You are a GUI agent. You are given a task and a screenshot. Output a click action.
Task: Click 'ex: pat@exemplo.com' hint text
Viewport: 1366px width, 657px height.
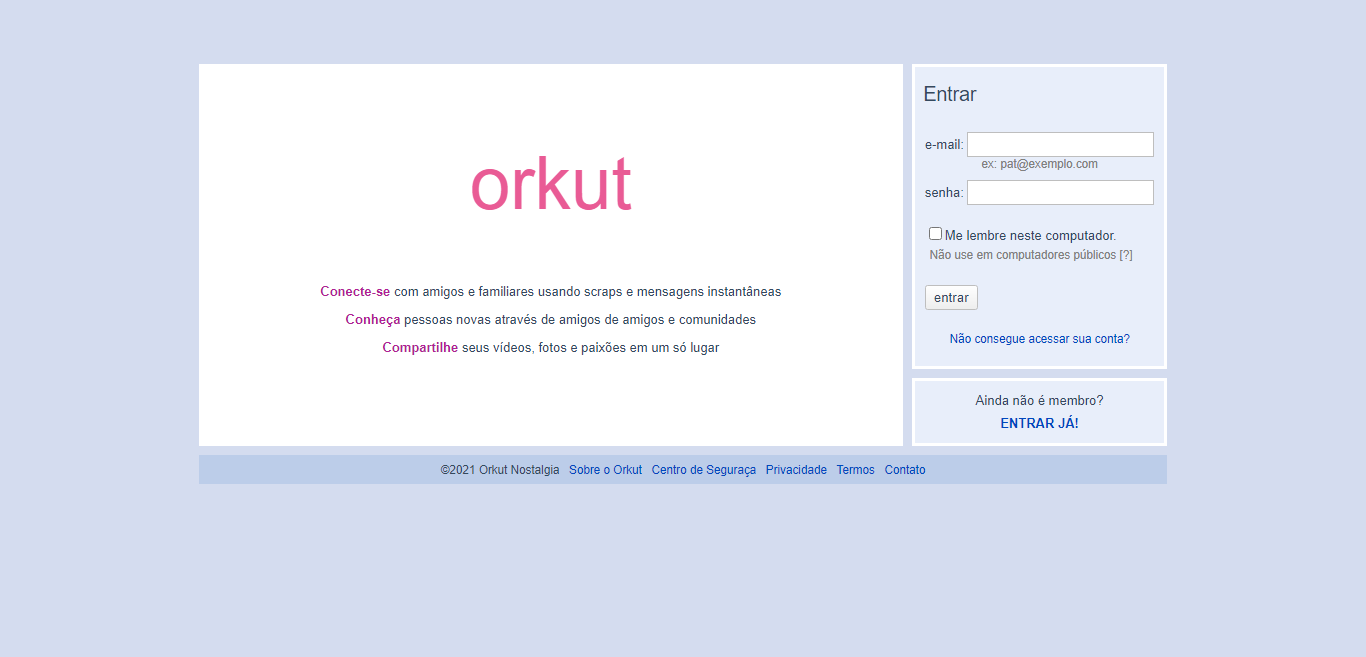[x=1039, y=164]
